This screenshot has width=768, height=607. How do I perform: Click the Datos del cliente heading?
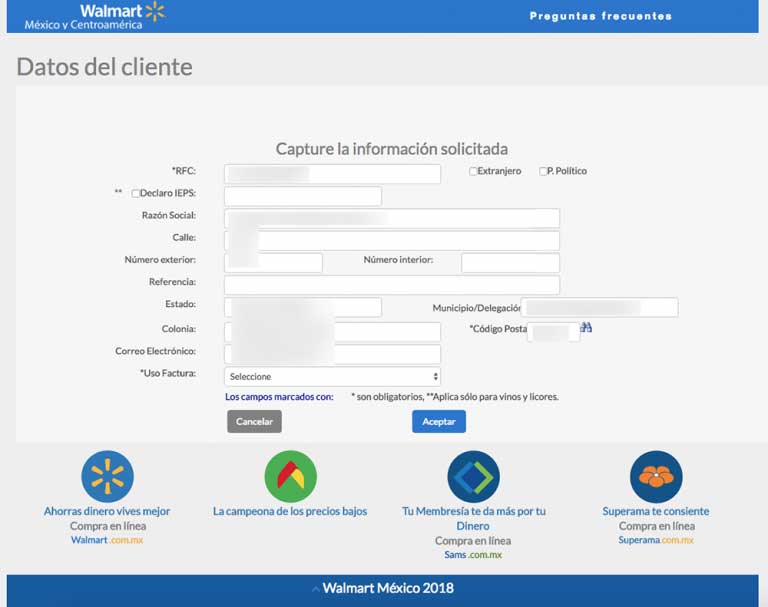[104, 67]
